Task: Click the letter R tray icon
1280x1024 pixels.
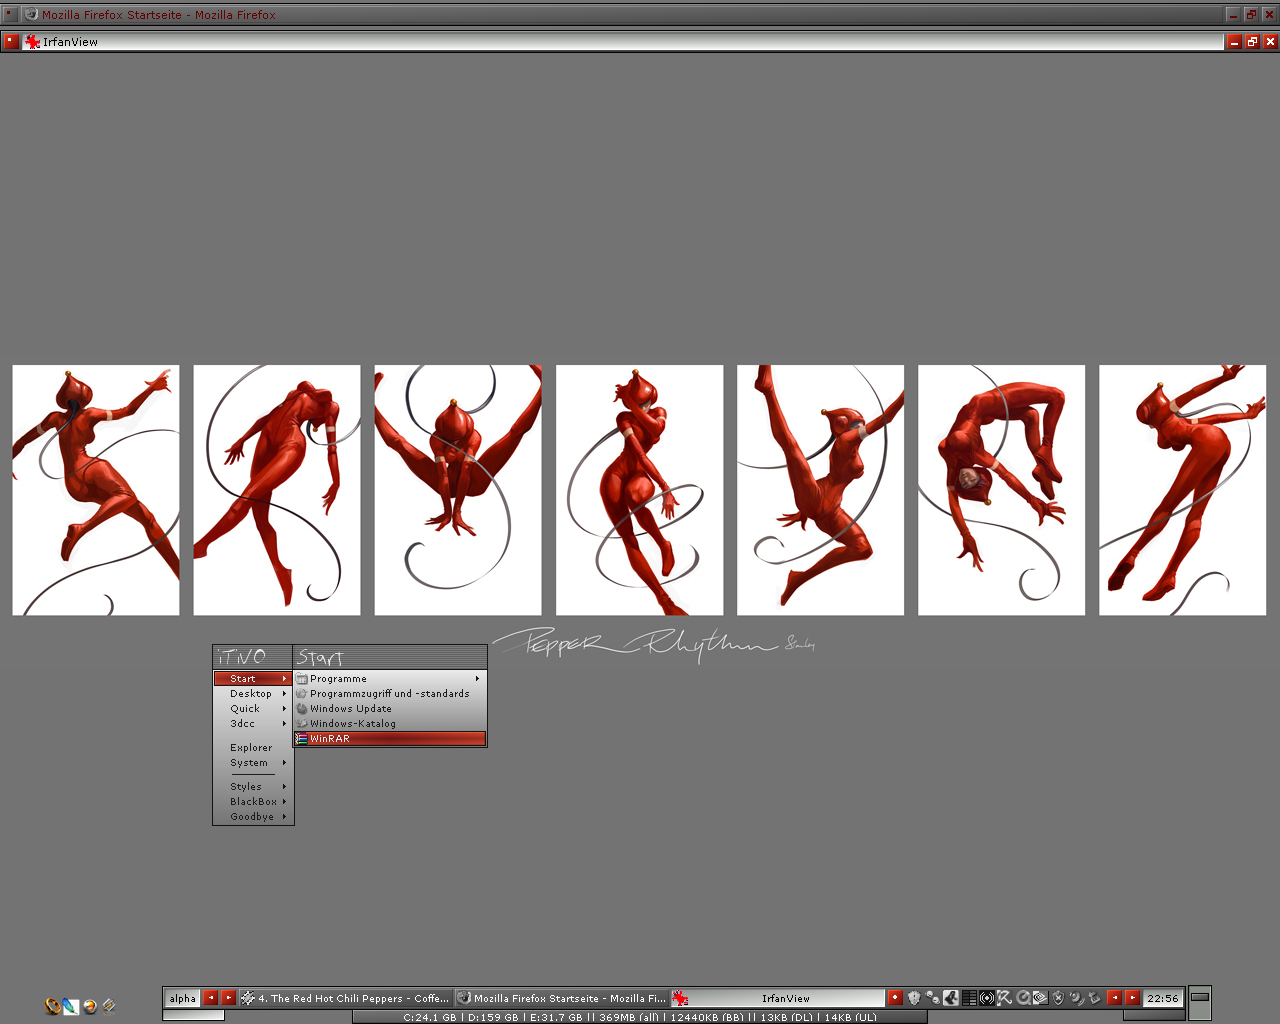Action: click(1005, 998)
